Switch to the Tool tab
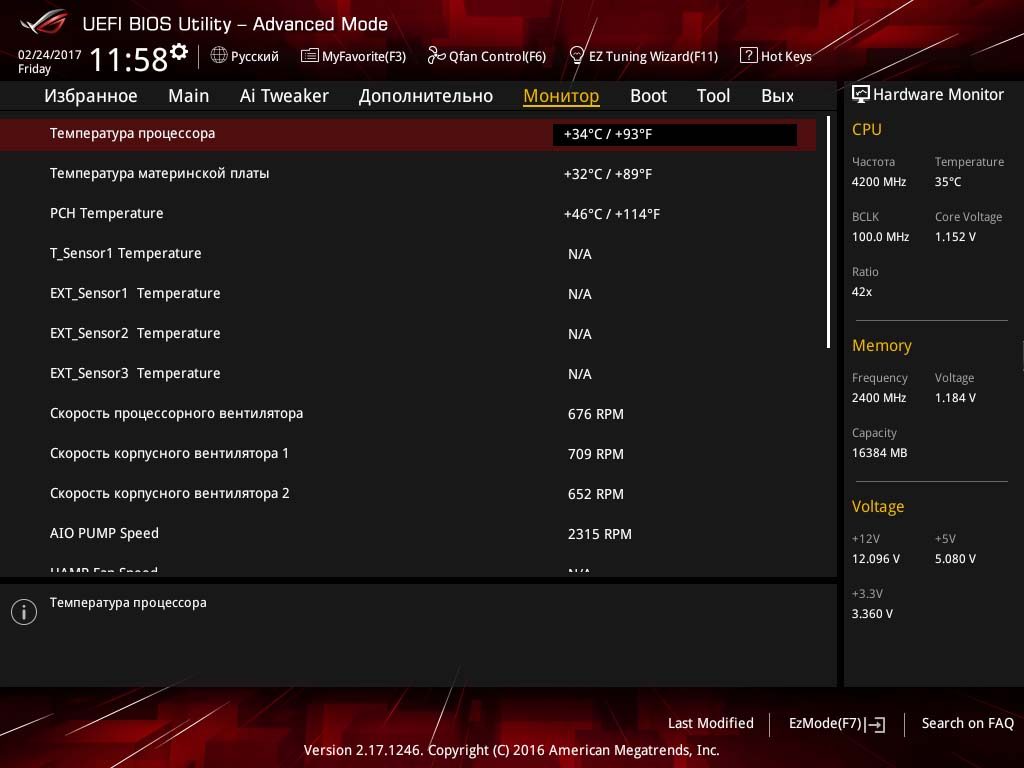 click(x=713, y=96)
